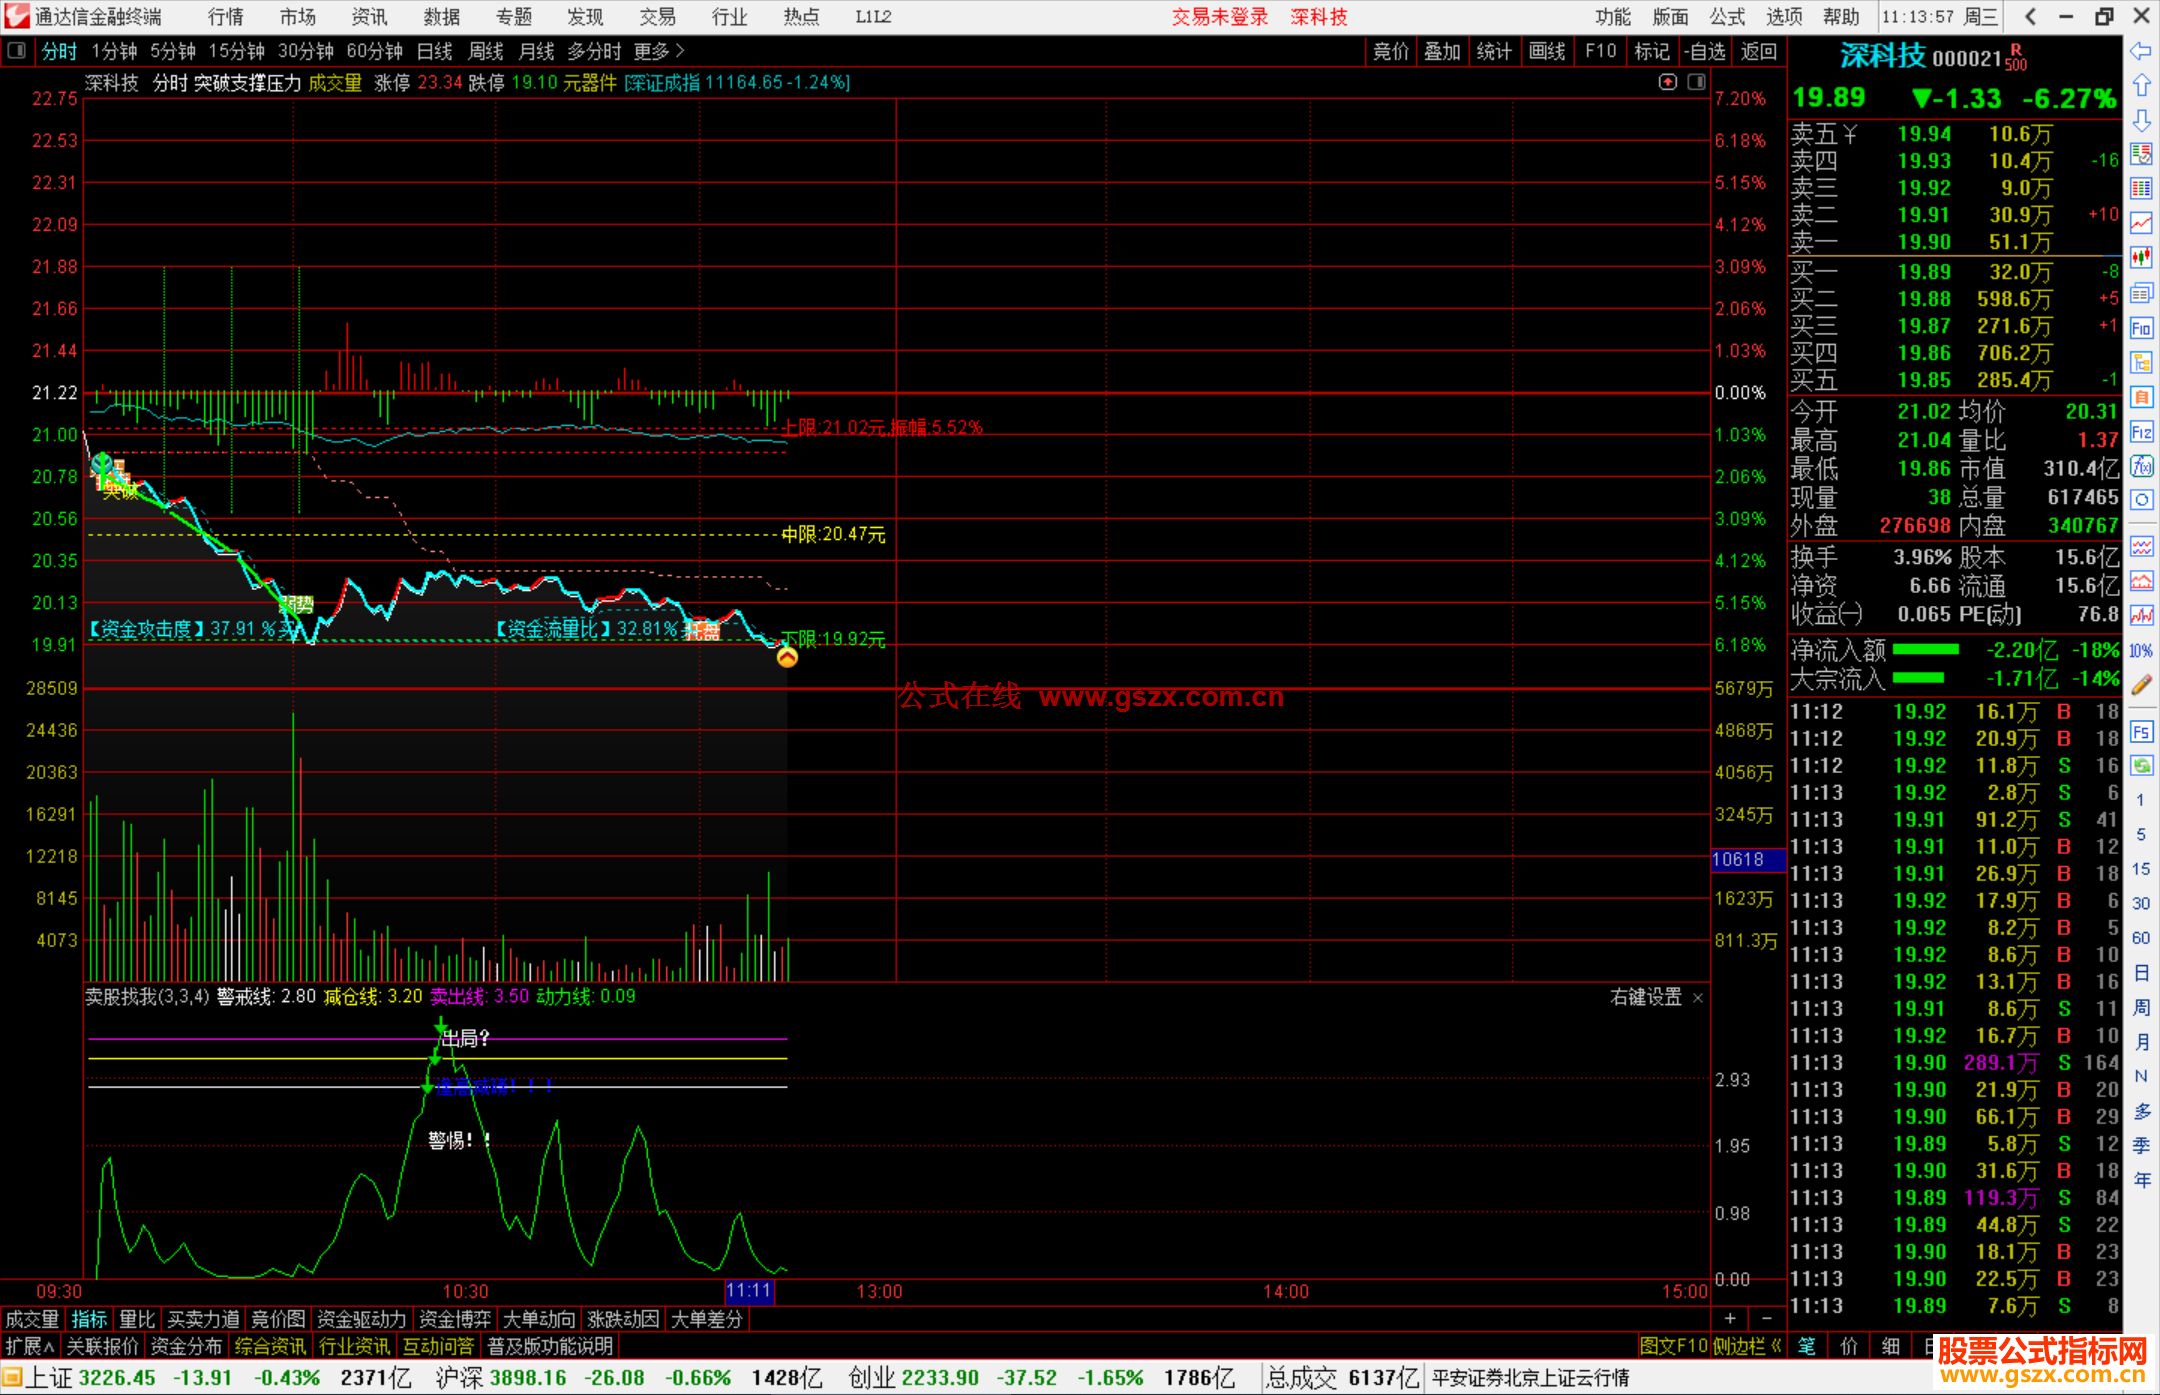Click the 10% zoom sidebar icon

point(2141,651)
